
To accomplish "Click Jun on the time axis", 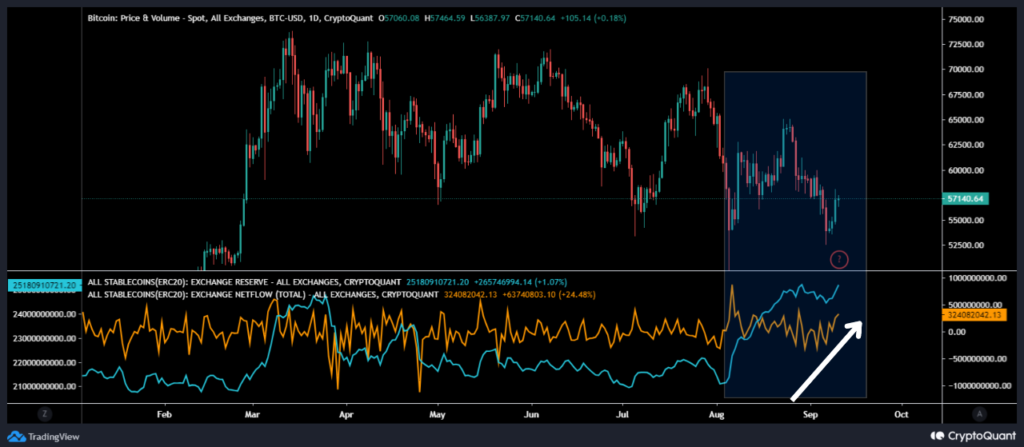I will [x=532, y=414].
